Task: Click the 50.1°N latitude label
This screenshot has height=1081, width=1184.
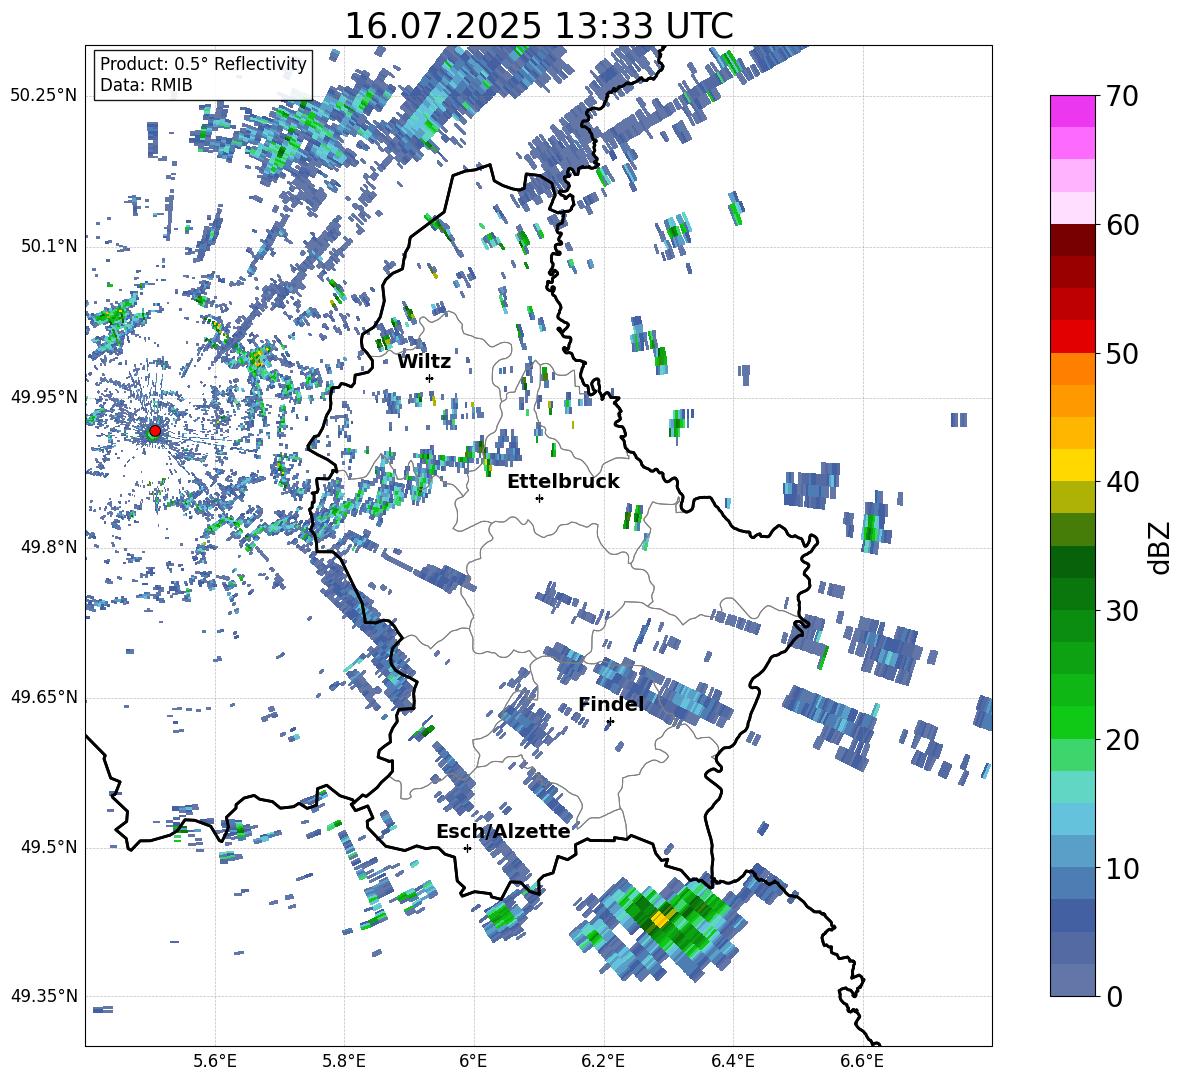Action: tap(48, 246)
